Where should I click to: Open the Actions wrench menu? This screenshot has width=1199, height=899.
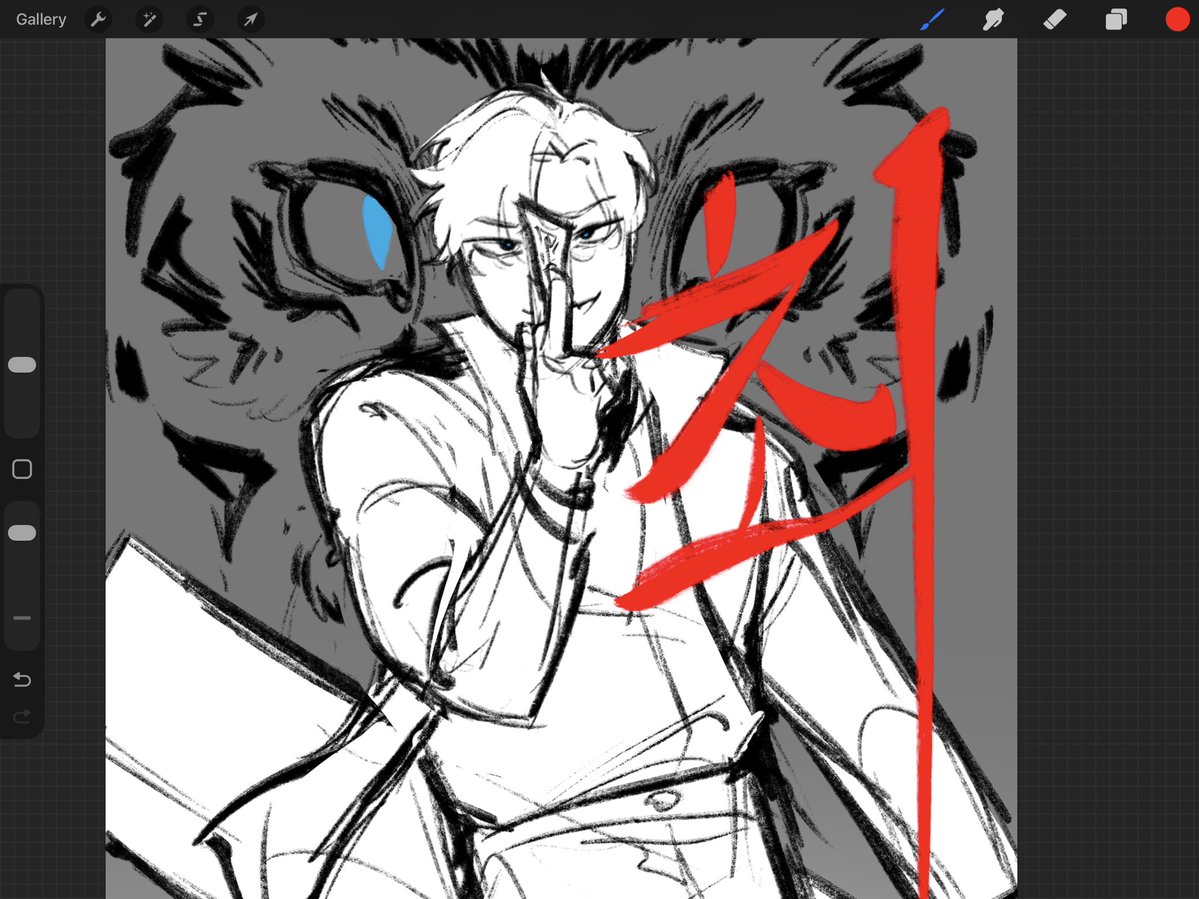pyautogui.click(x=98, y=19)
